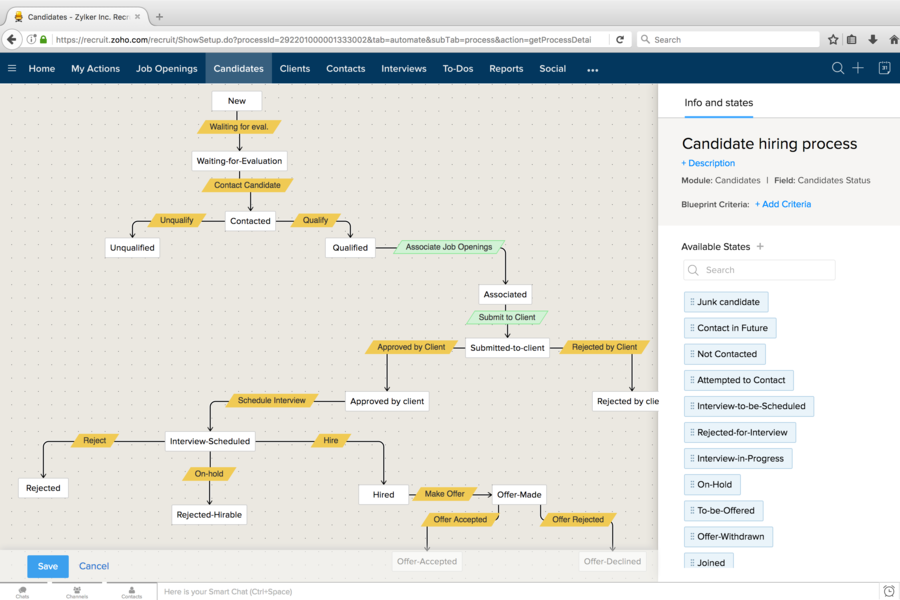Select the Junk candidate state chip

[x=726, y=302]
